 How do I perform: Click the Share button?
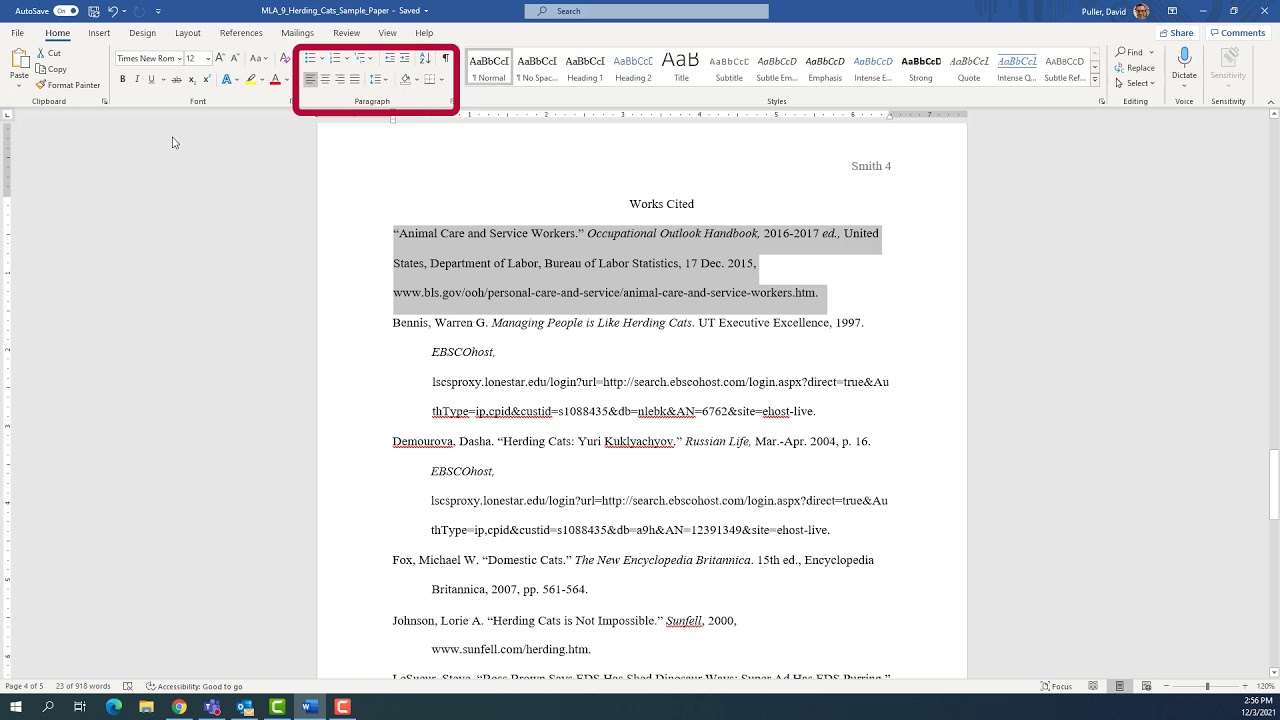coord(1176,33)
